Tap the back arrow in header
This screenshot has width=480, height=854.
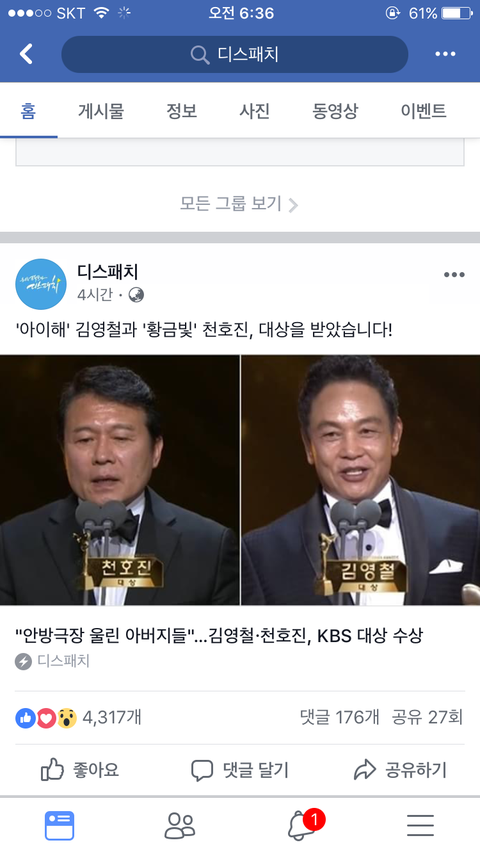(x=26, y=54)
